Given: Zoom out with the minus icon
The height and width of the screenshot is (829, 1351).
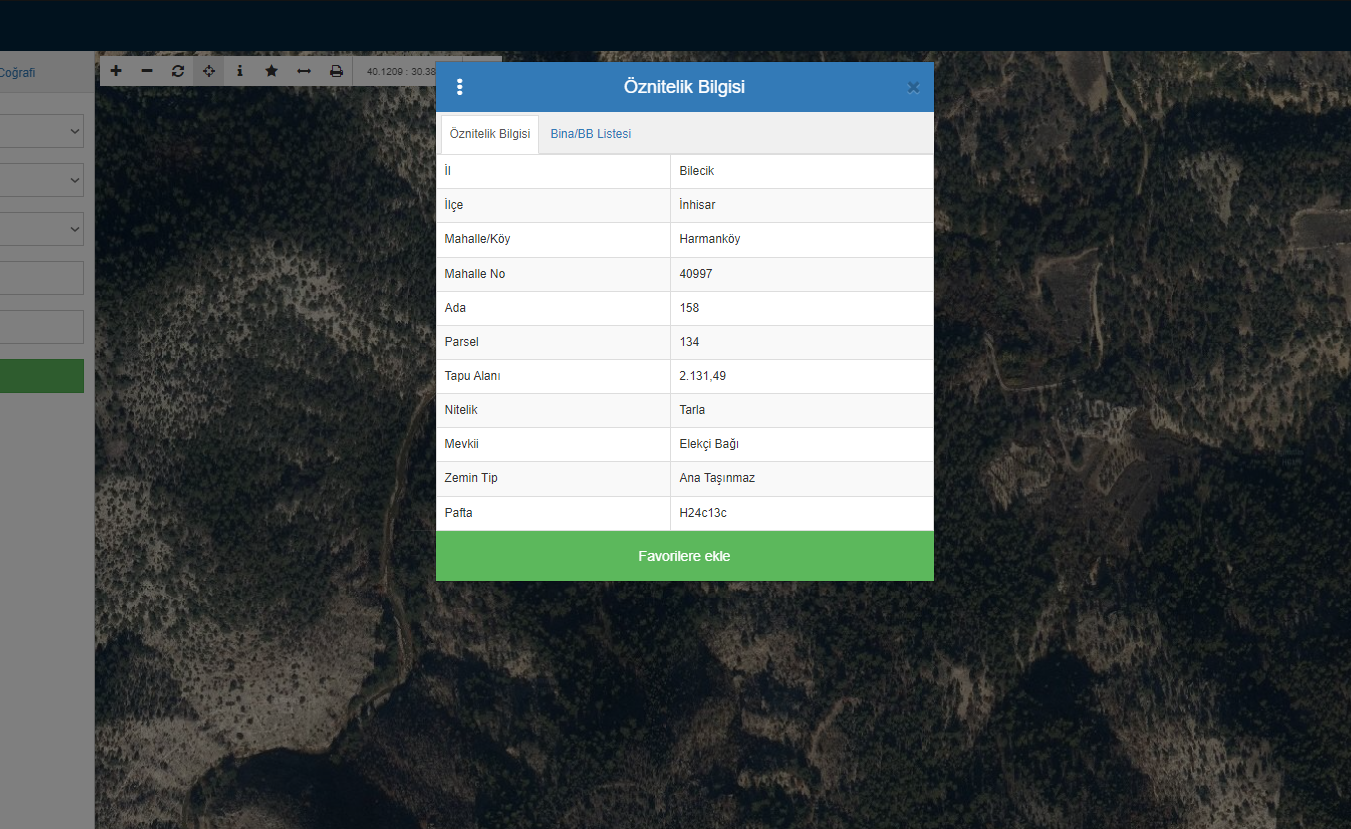Looking at the screenshot, I should pyautogui.click(x=147, y=71).
